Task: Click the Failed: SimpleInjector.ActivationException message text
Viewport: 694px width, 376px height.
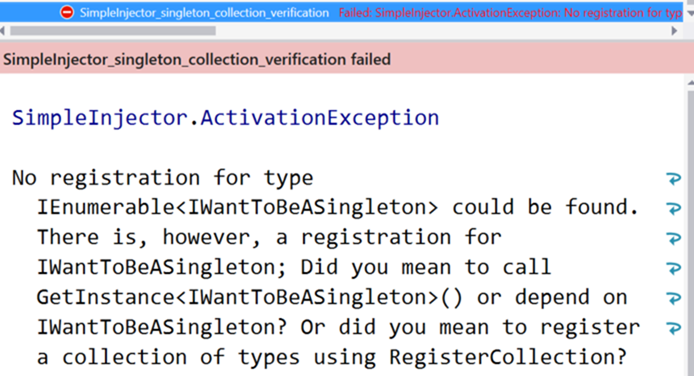Action: click(x=511, y=13)
